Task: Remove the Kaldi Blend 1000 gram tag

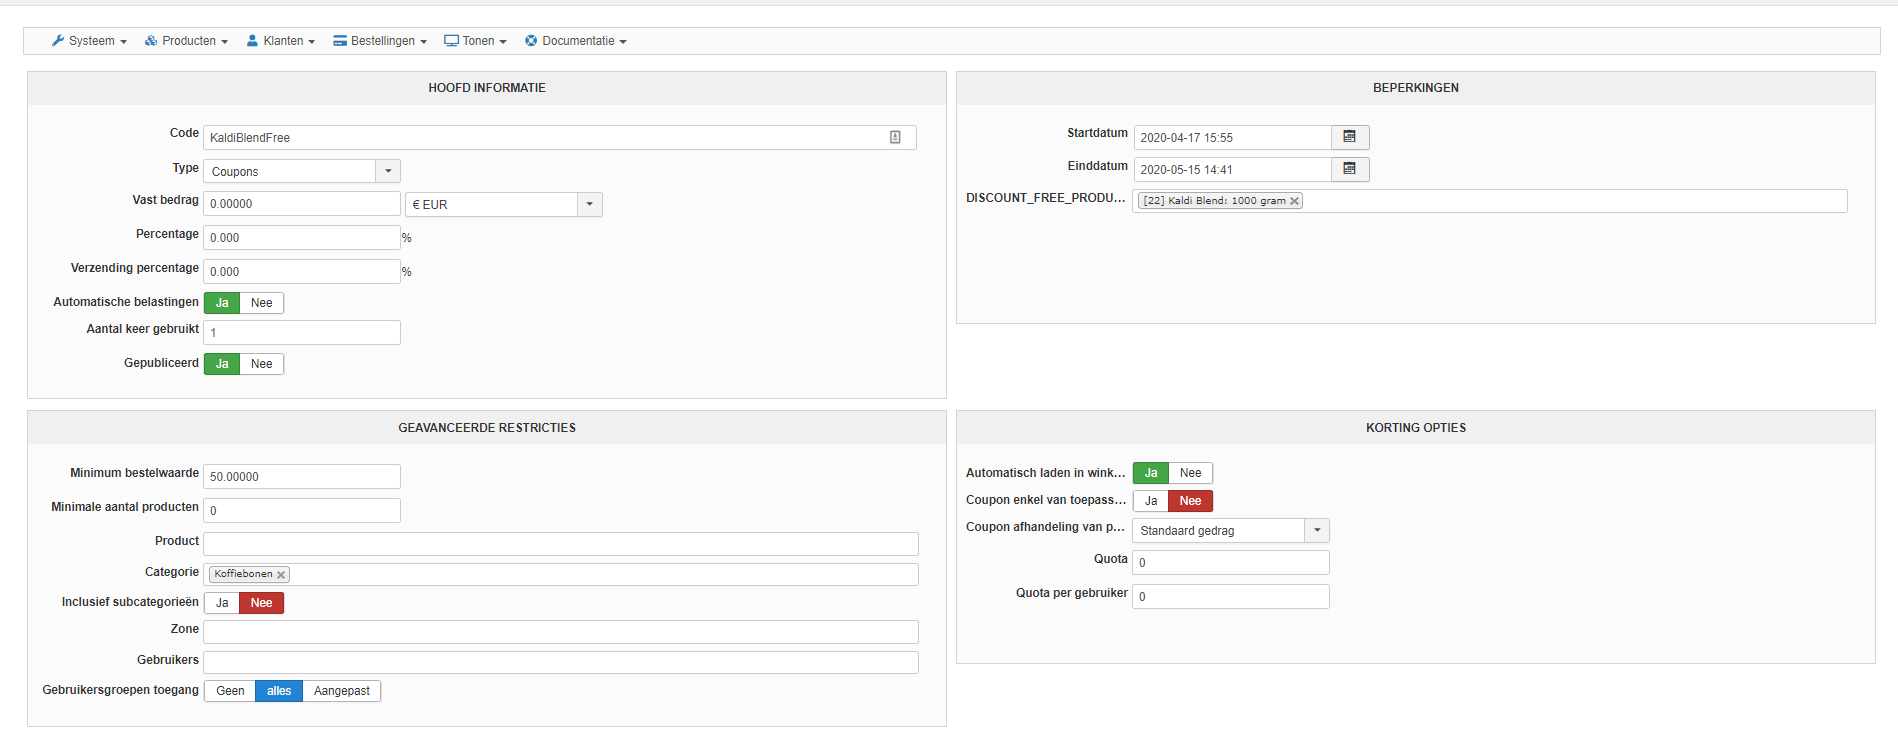Action: point(1294,201)
